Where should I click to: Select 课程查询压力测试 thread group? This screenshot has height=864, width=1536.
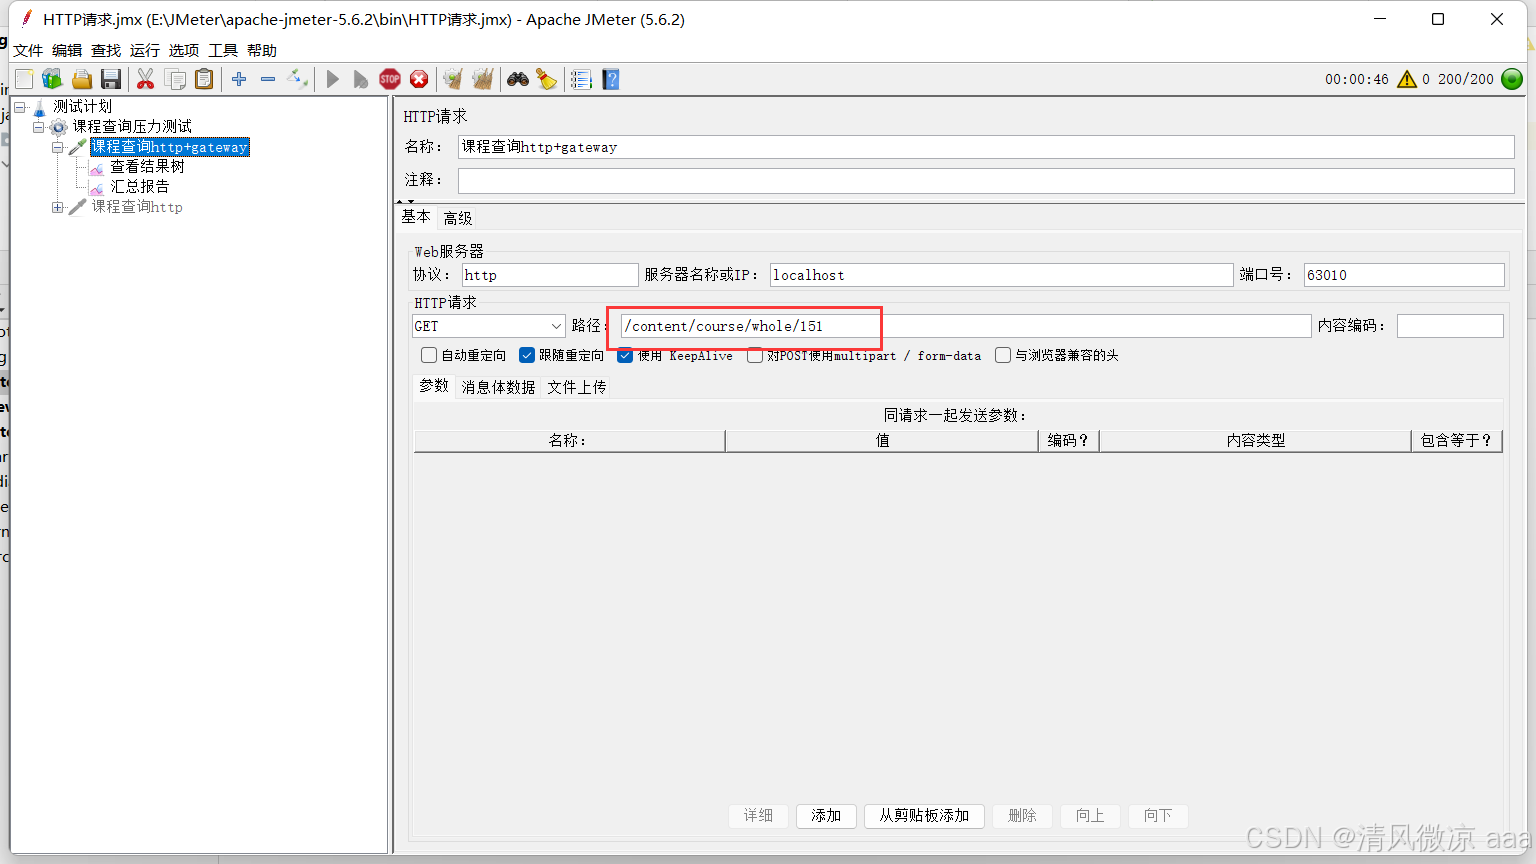point(132,127)
